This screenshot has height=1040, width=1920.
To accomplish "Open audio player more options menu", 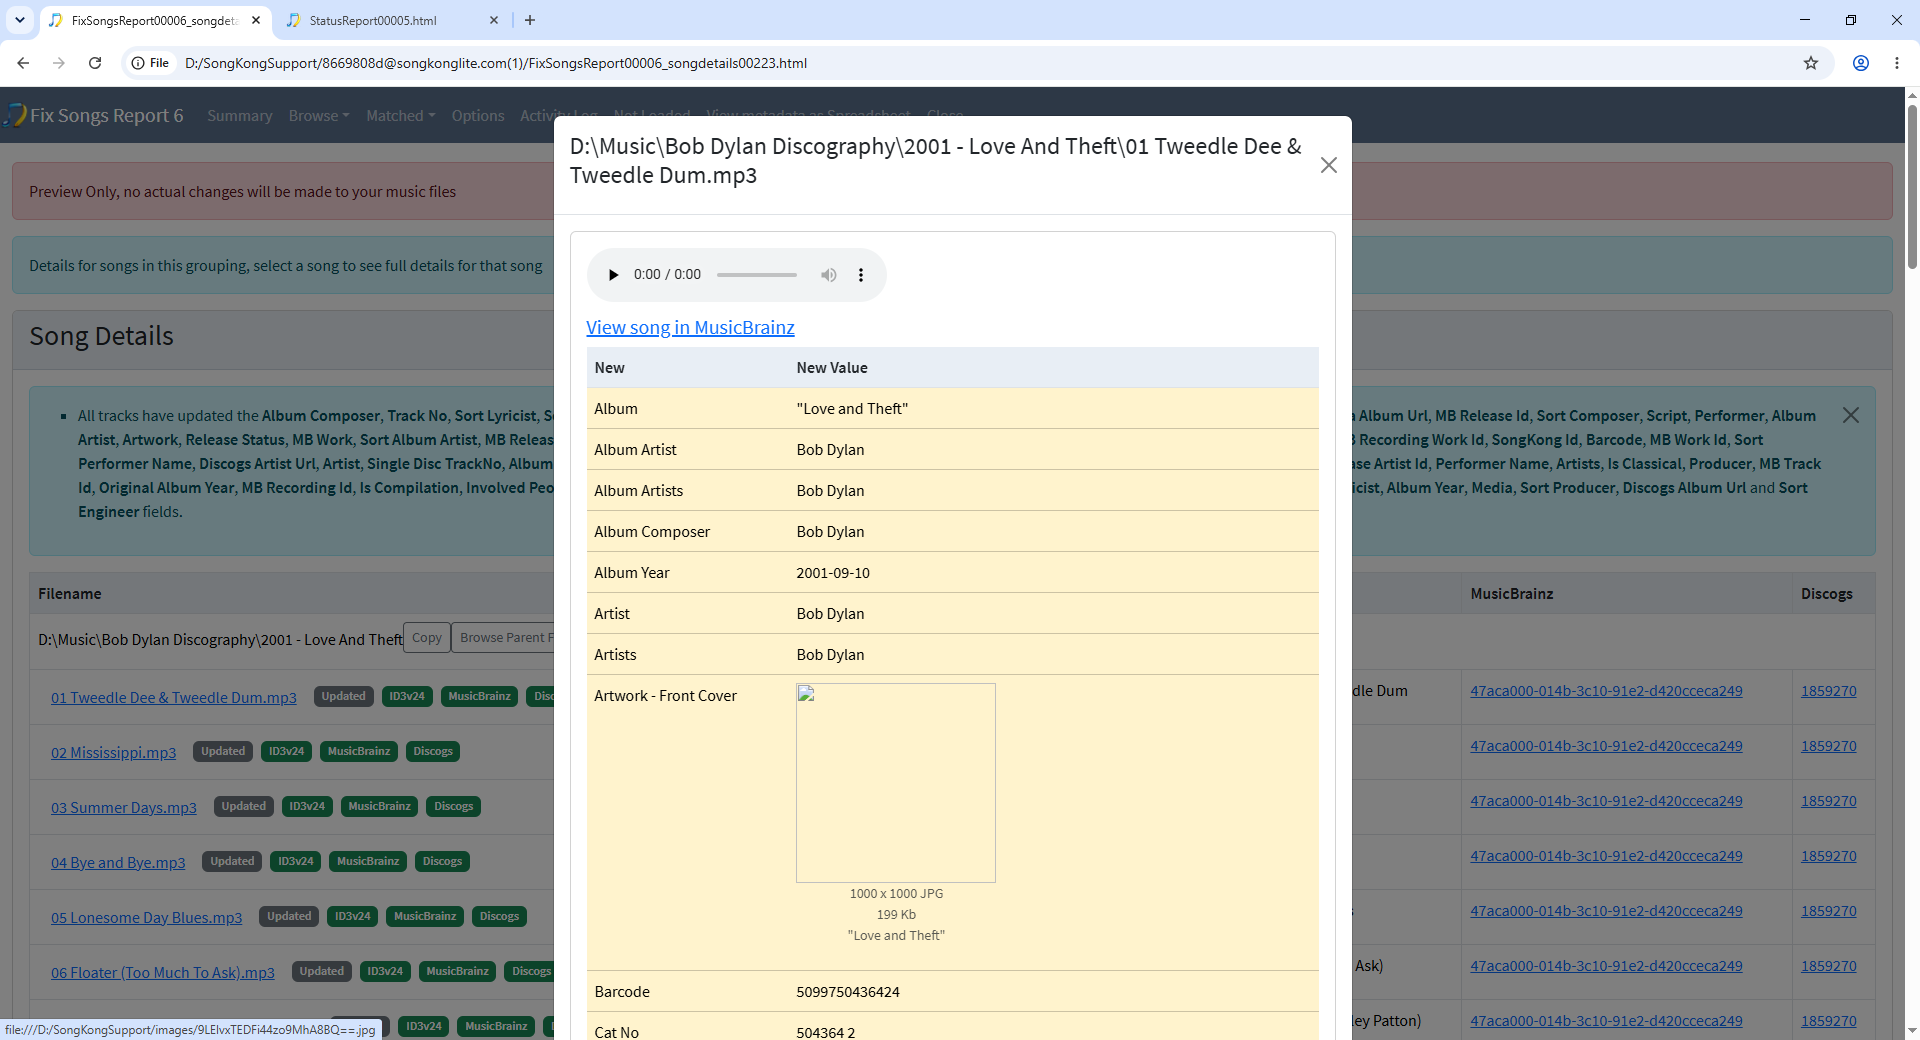I will (x=861, y=275).
